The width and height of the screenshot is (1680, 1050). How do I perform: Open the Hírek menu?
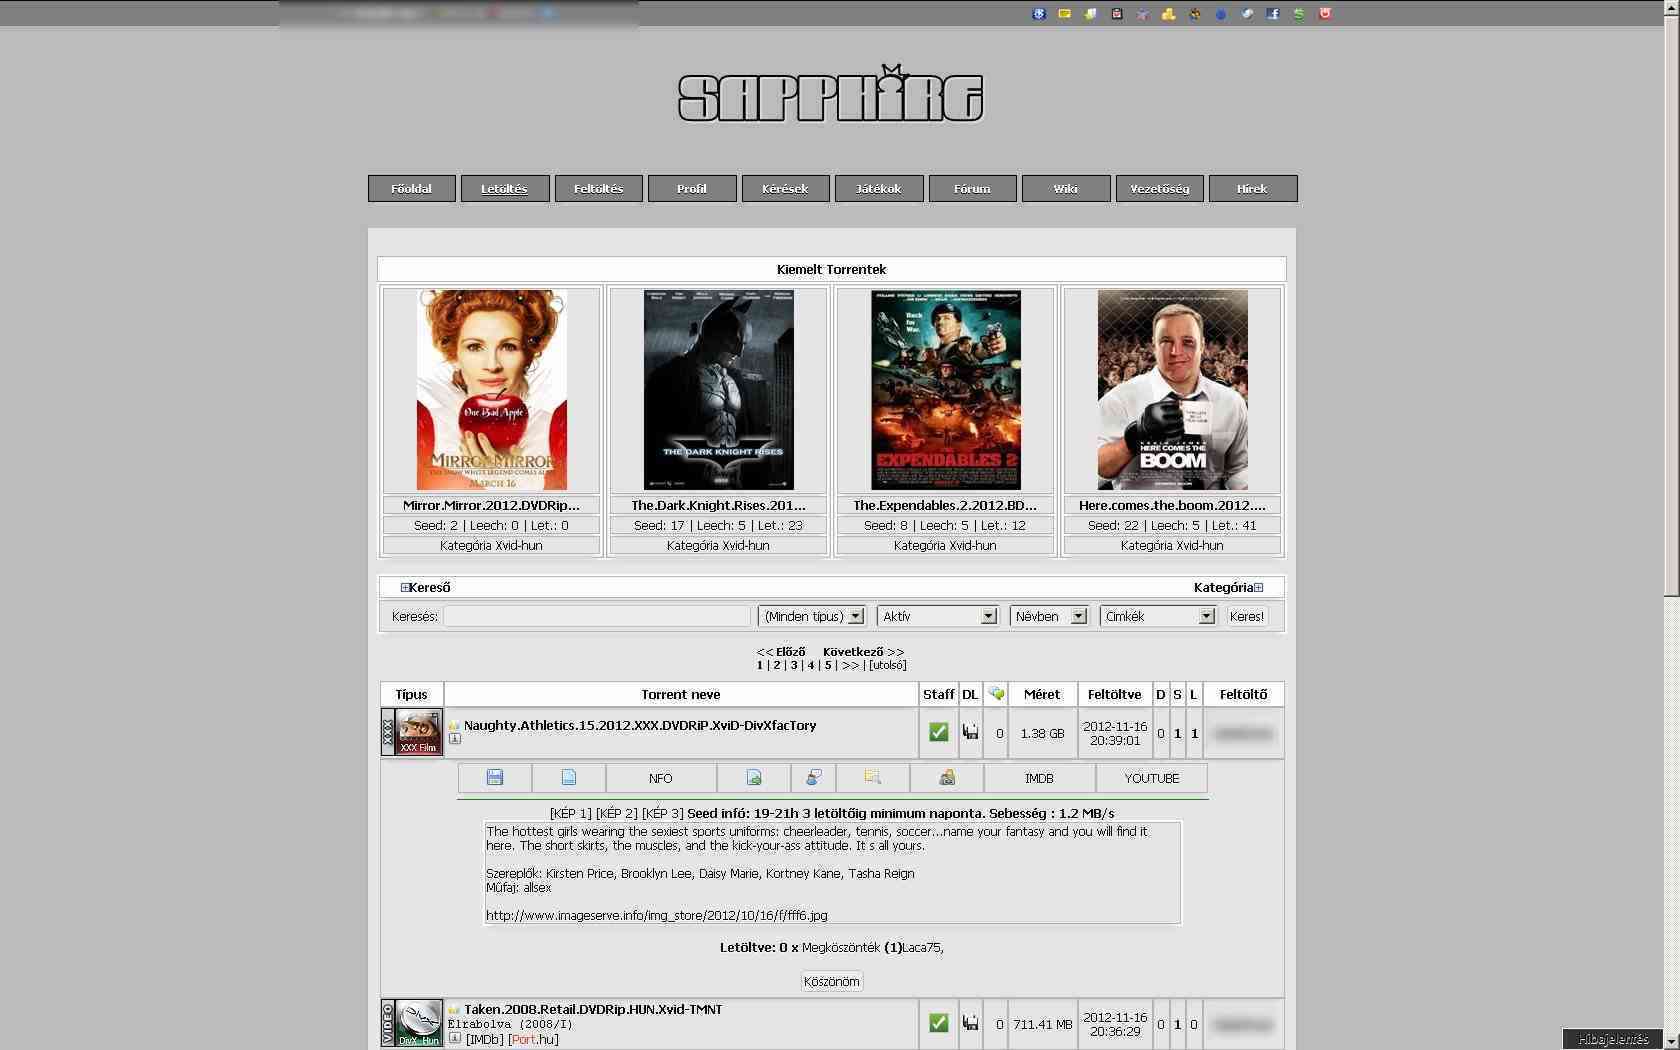point(1253,189)
